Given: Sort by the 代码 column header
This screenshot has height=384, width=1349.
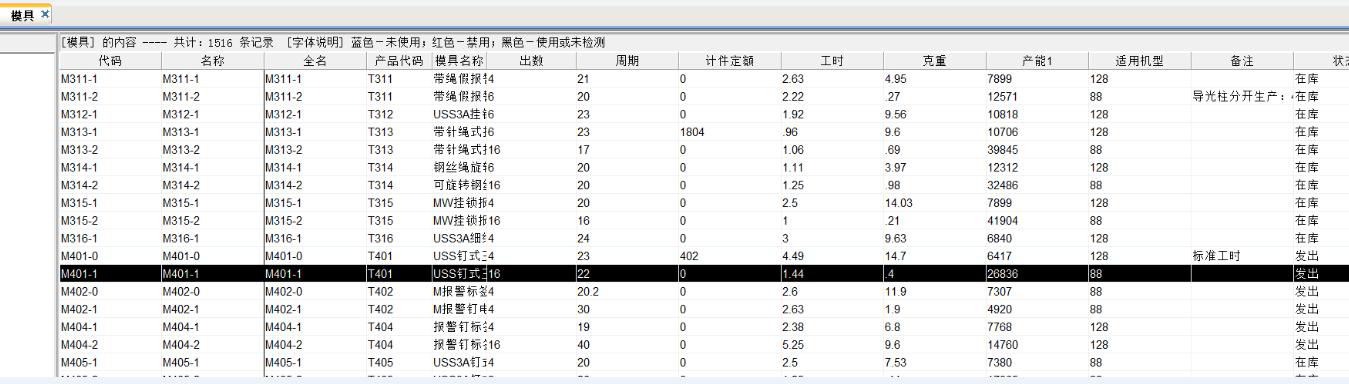Looking at the screenshot, I should (110, 60).
